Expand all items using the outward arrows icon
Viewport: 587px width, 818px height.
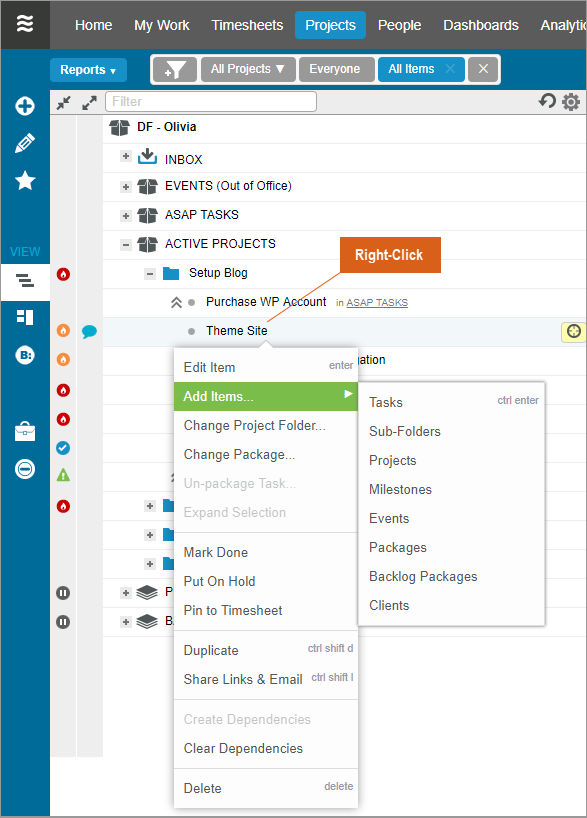88,101
